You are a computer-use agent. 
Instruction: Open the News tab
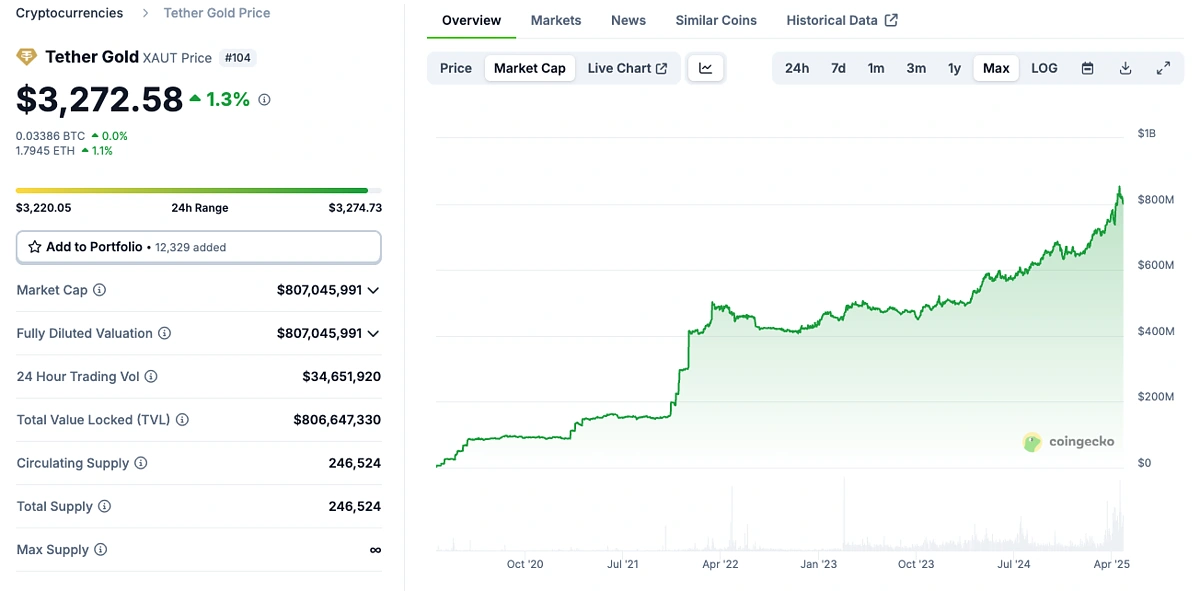tap(628, 20)
